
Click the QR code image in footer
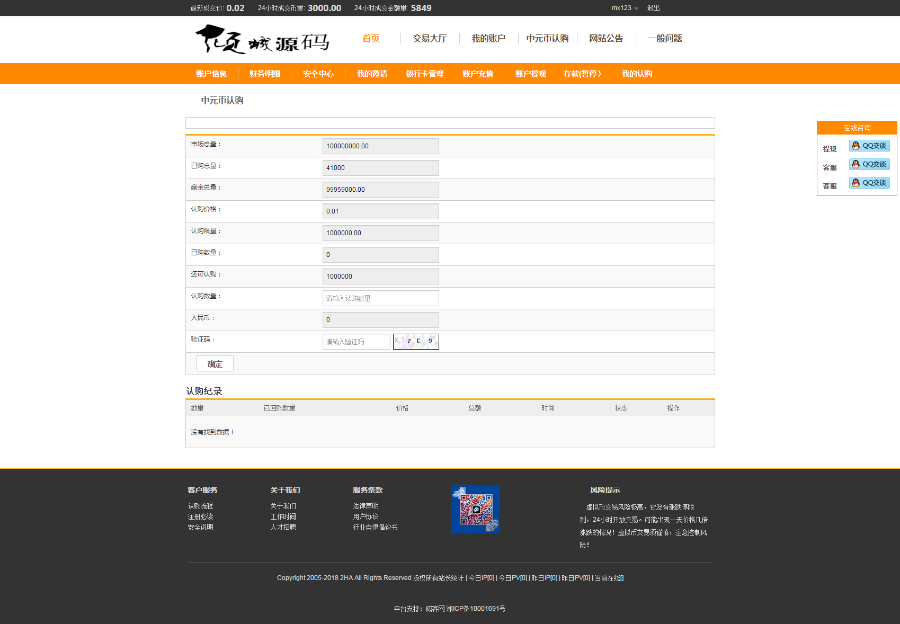(475, 509)
